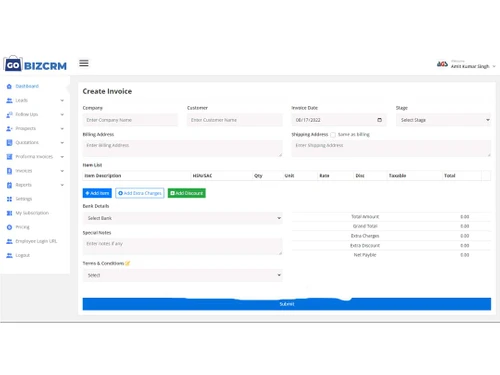Image resolution: width=500 pixels, height=375 pixels.
Task: Click the Invoices file icon
Action: coord(9,171)
